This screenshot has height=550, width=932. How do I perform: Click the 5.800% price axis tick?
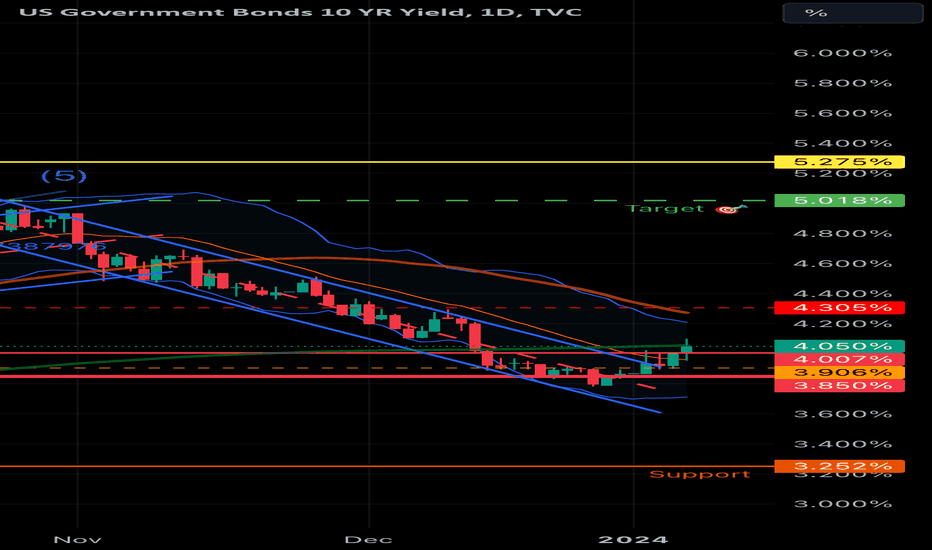pos(843,83)
